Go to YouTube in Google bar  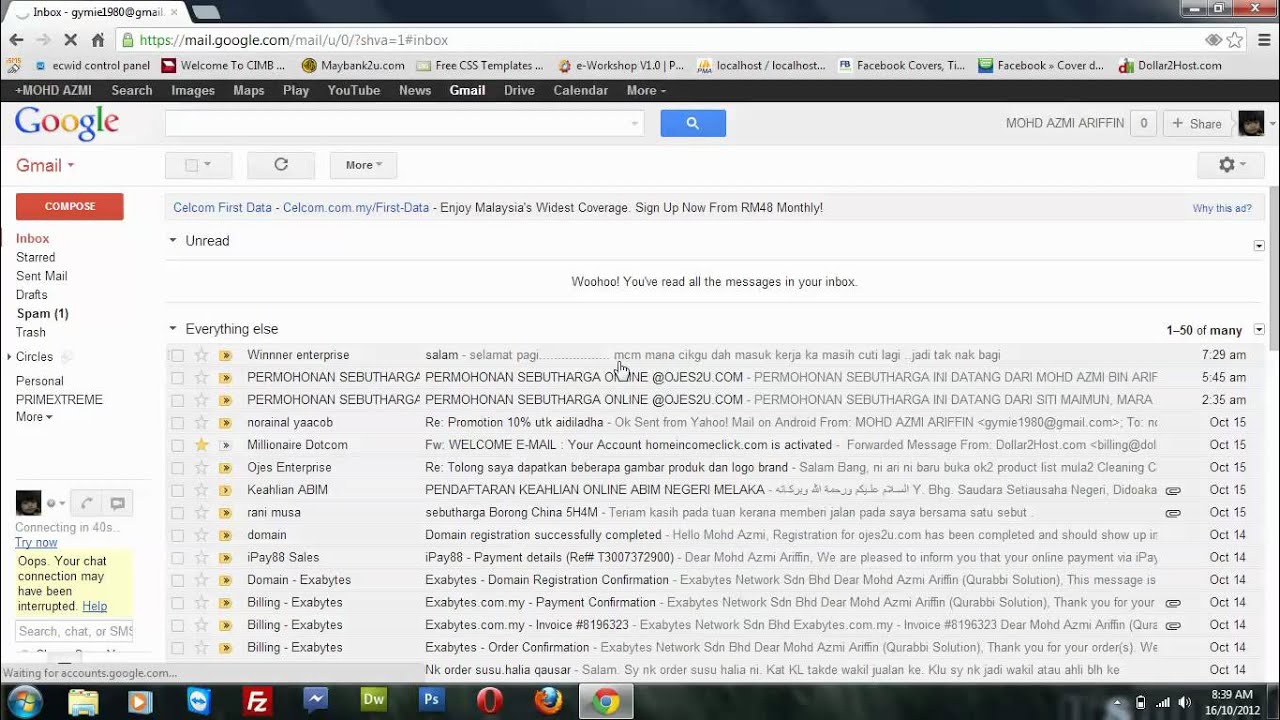[354, 90]
